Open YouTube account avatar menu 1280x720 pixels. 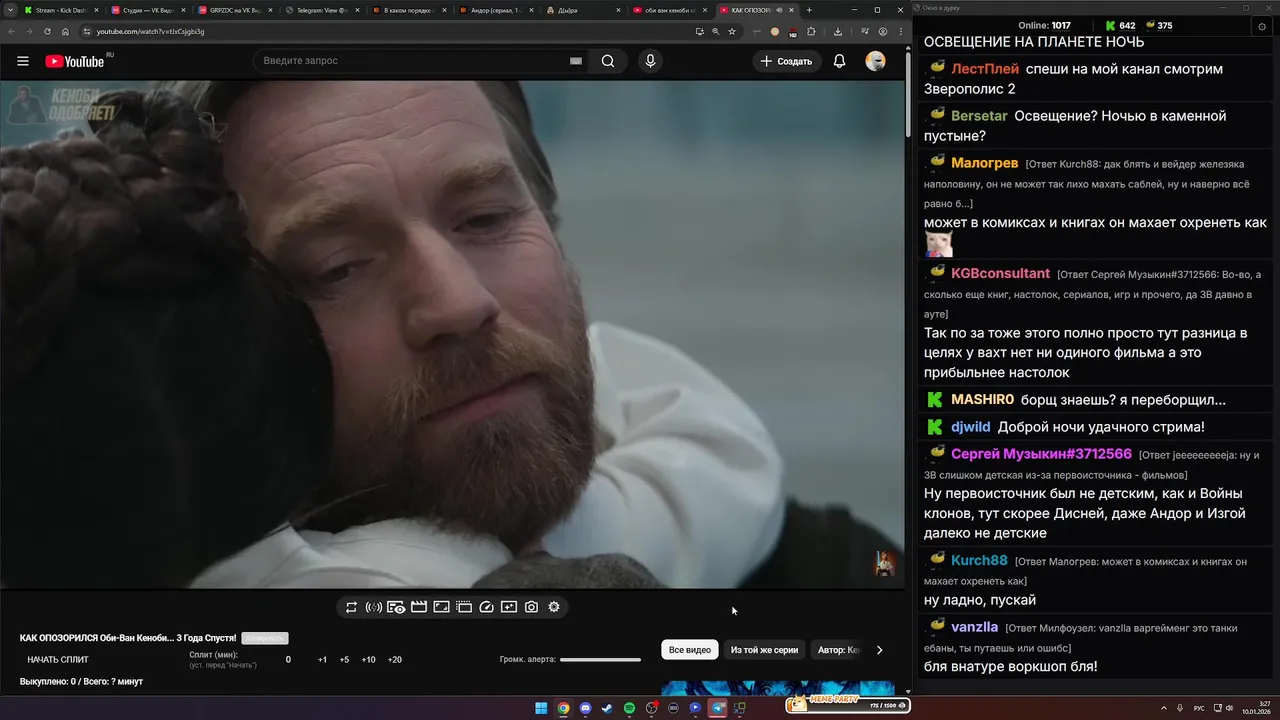[x=875, y=61]
